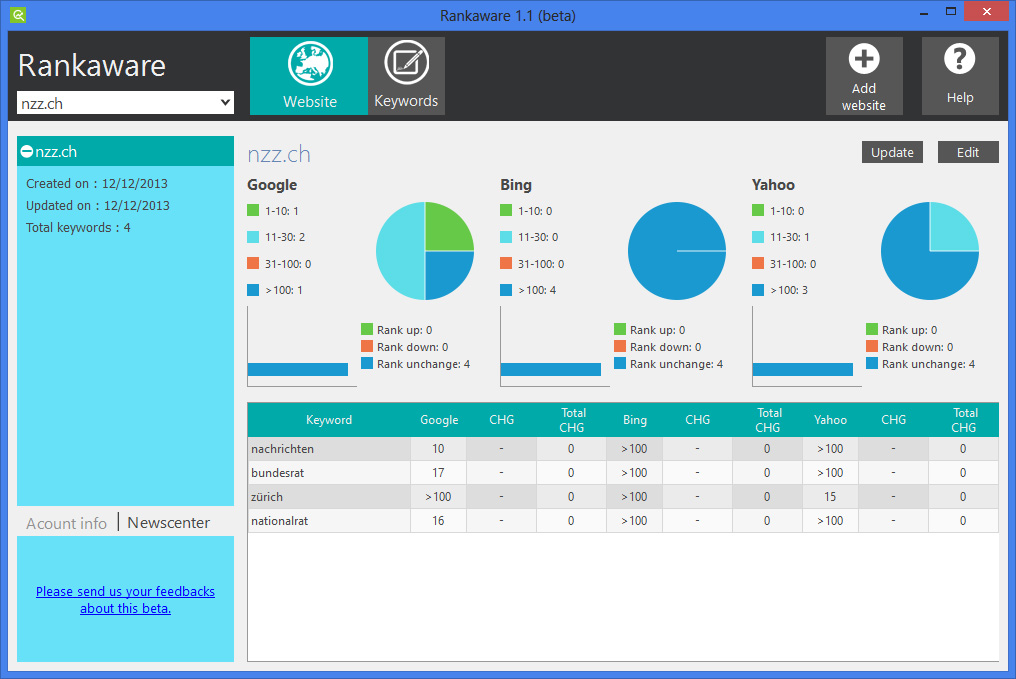Click Google rank 16 for nationalrat
1016x679 pixels.
(x=438, y=520)
